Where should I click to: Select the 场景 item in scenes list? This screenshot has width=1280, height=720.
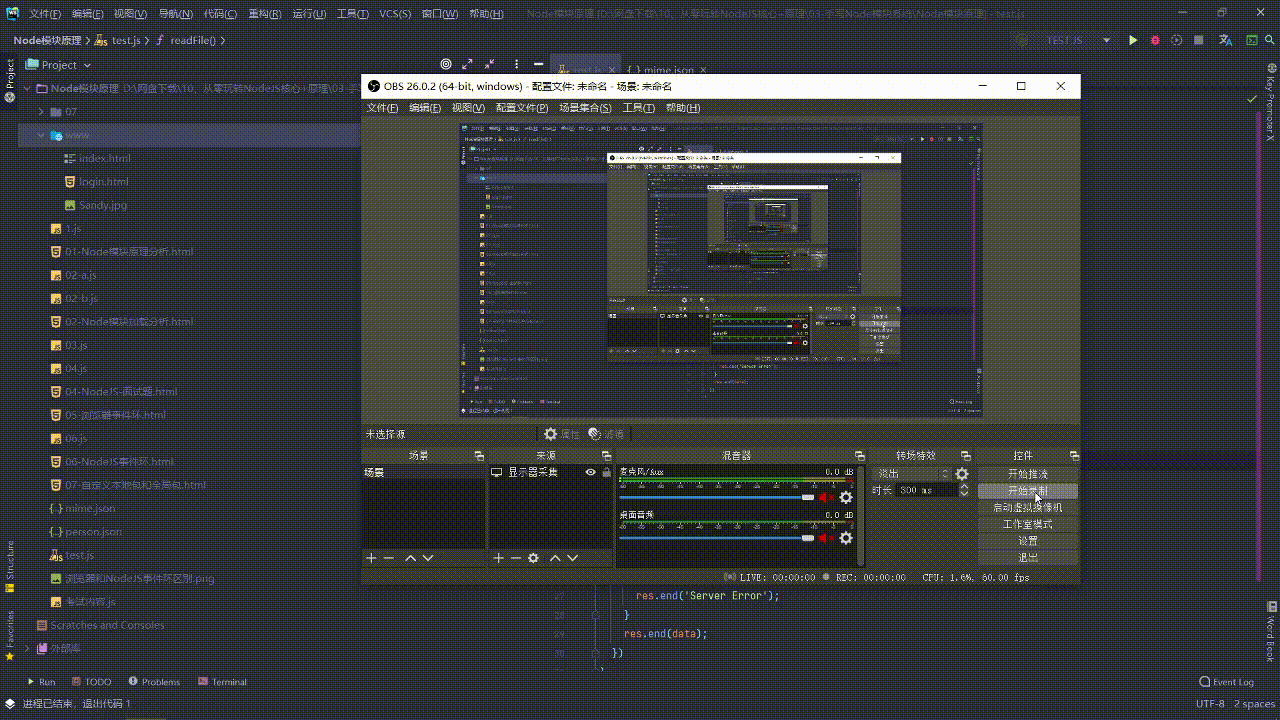coord(423,472)
